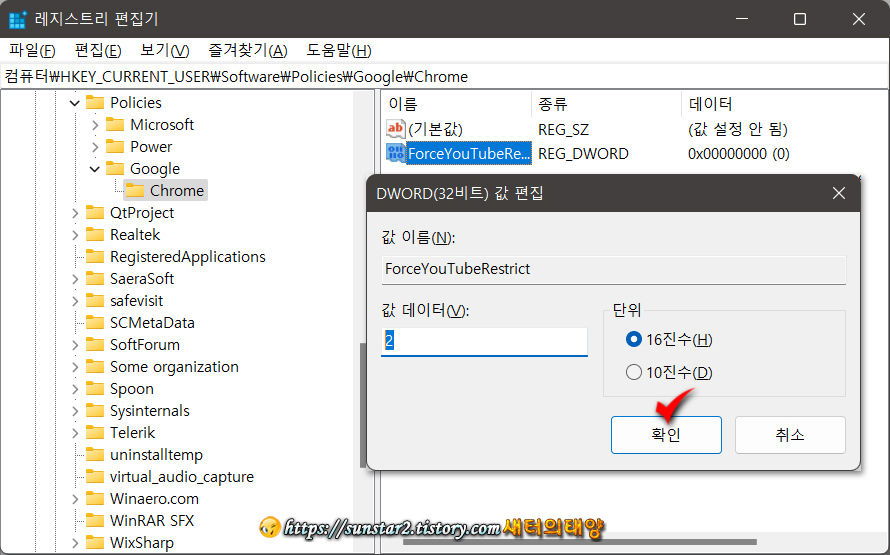Screen dimensions: 890x555
Task: Click the Registry Editor app icon in title bar
Action: (18, 19)
